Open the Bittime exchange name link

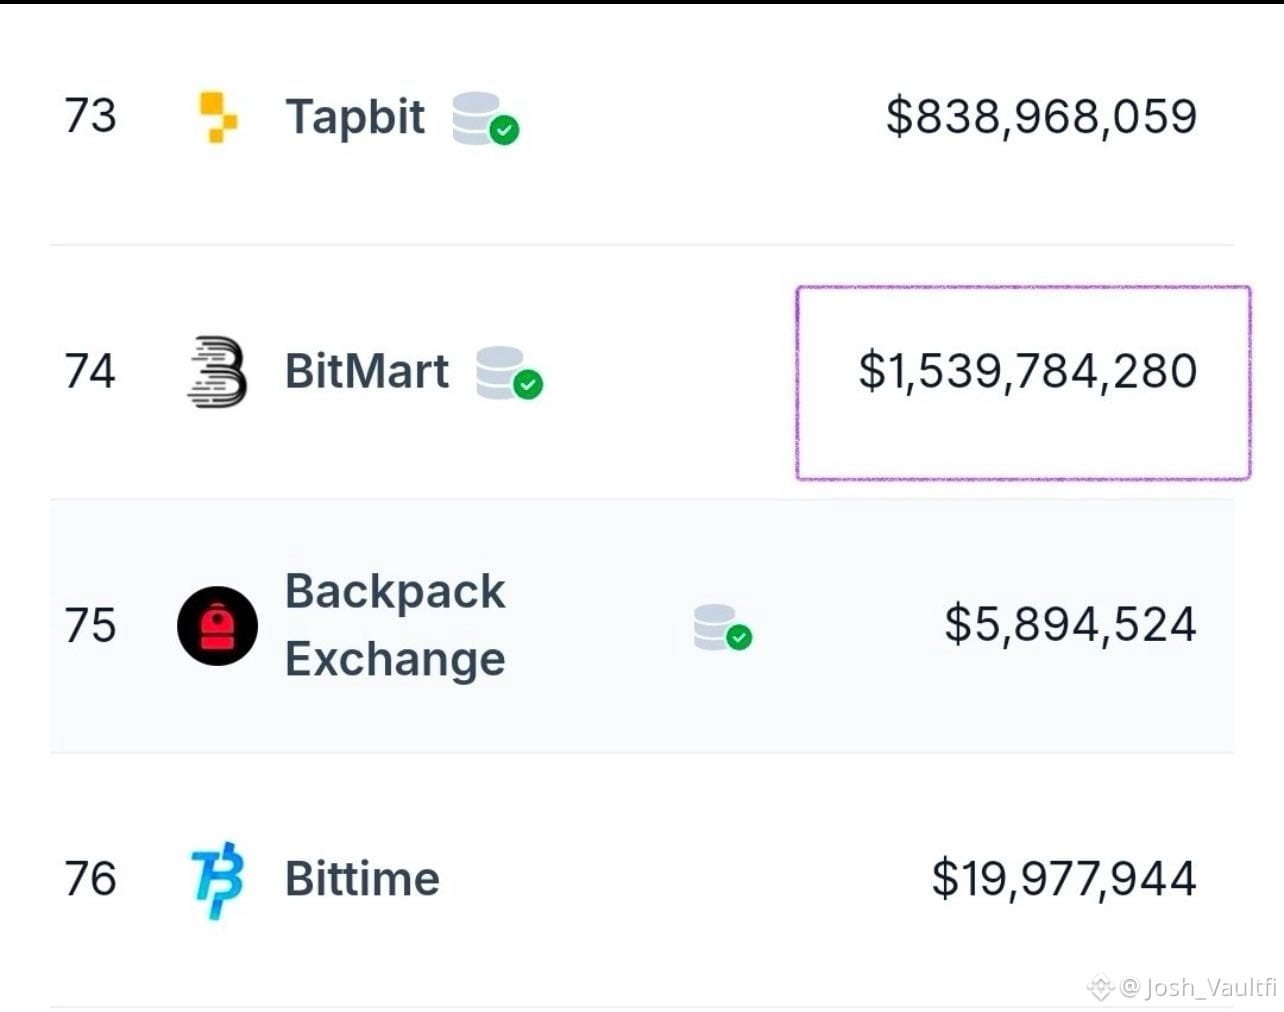coord(362,879)
